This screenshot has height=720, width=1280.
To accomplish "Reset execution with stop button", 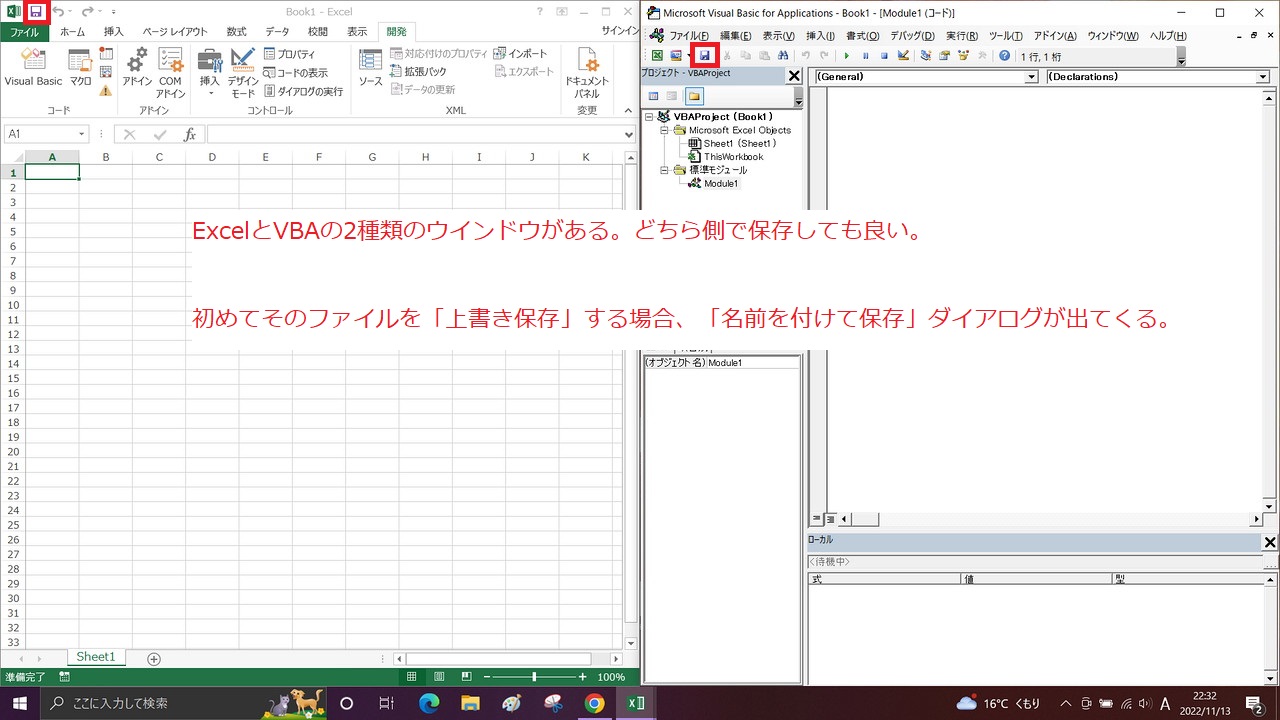I will point(884,56).
